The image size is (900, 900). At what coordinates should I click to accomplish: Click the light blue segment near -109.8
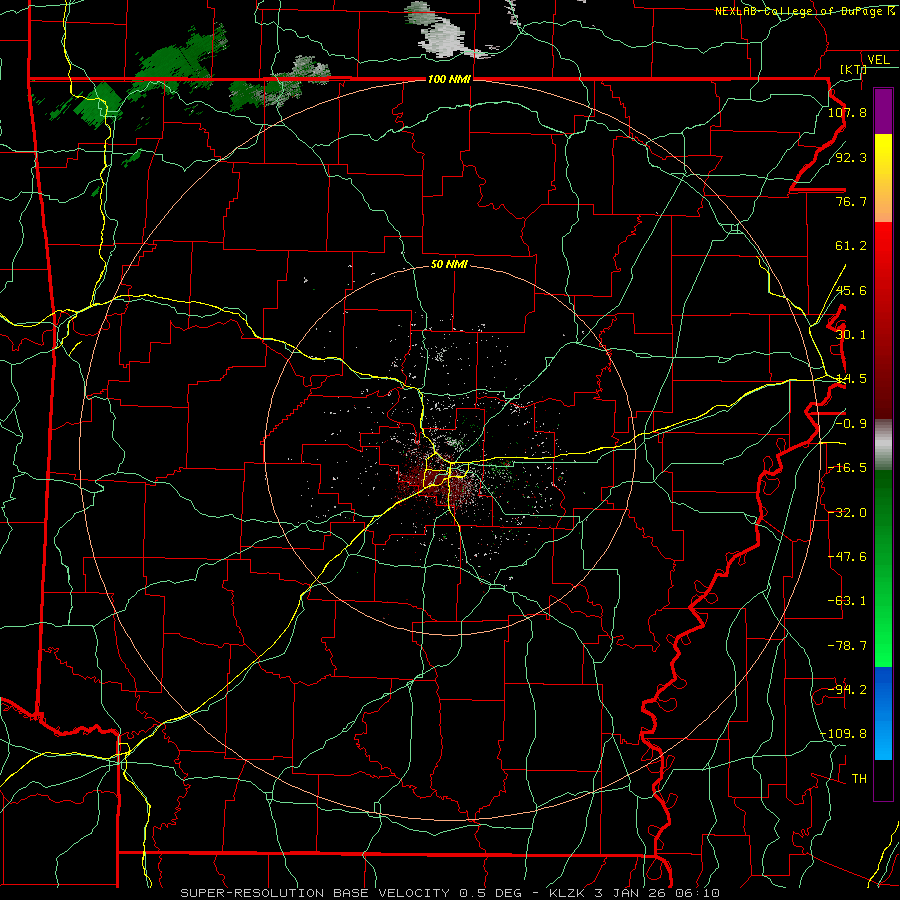coord(883,739)
